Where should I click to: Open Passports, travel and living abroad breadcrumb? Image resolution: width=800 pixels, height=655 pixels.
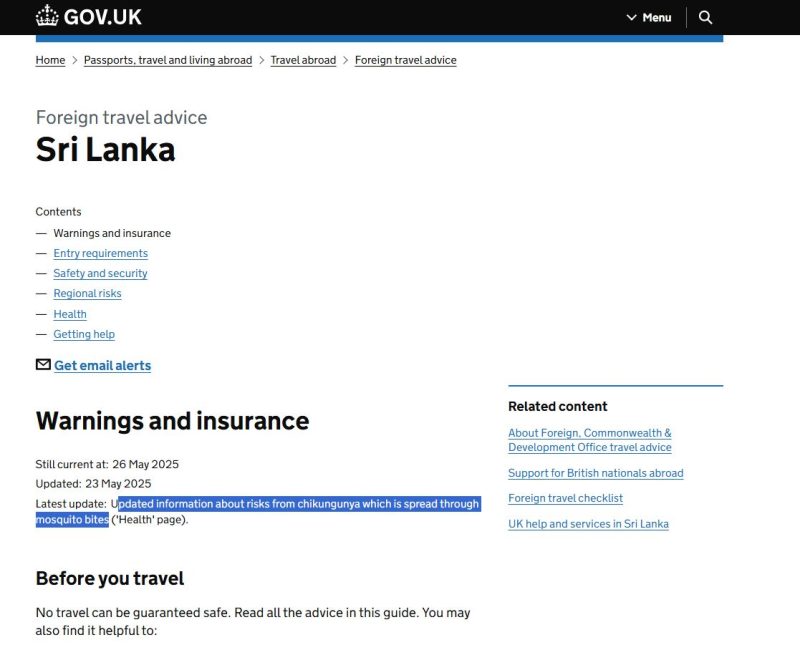click(168, 60)
